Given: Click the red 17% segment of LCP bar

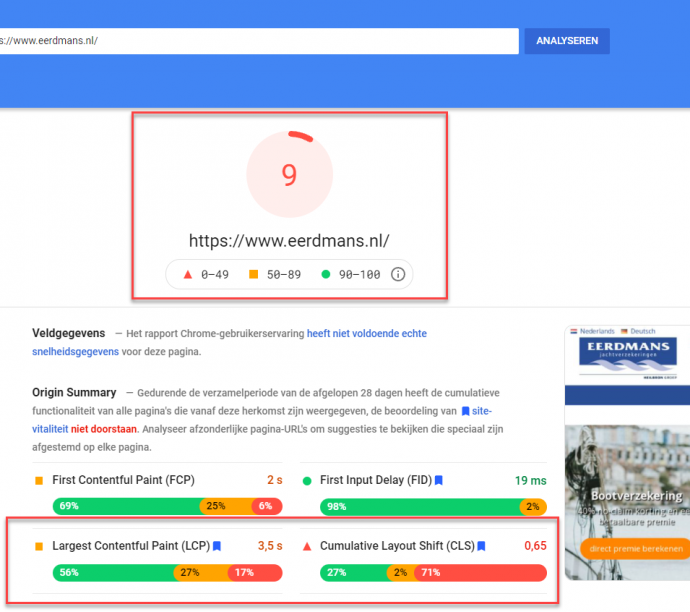Looking at the screenshot, I should pyautogui.click(x=255, y=572).
